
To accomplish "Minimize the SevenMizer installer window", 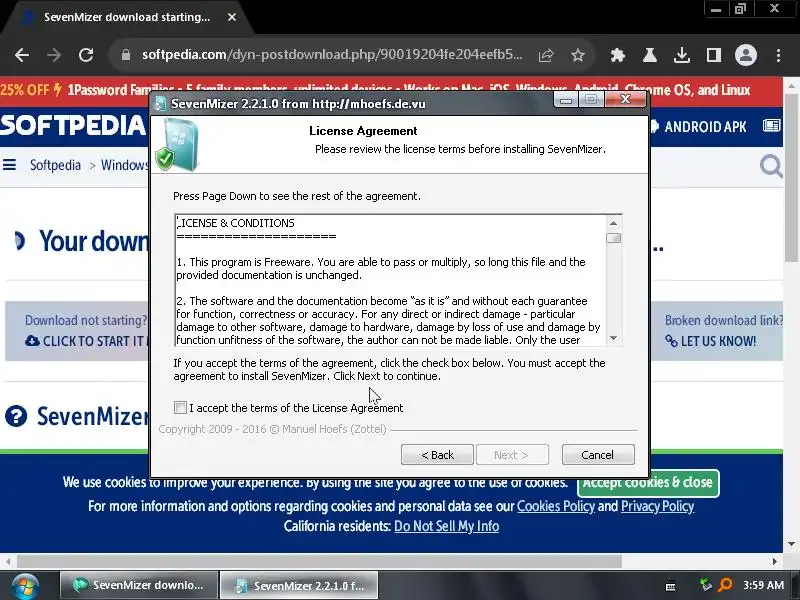I will tap(566, 99).
